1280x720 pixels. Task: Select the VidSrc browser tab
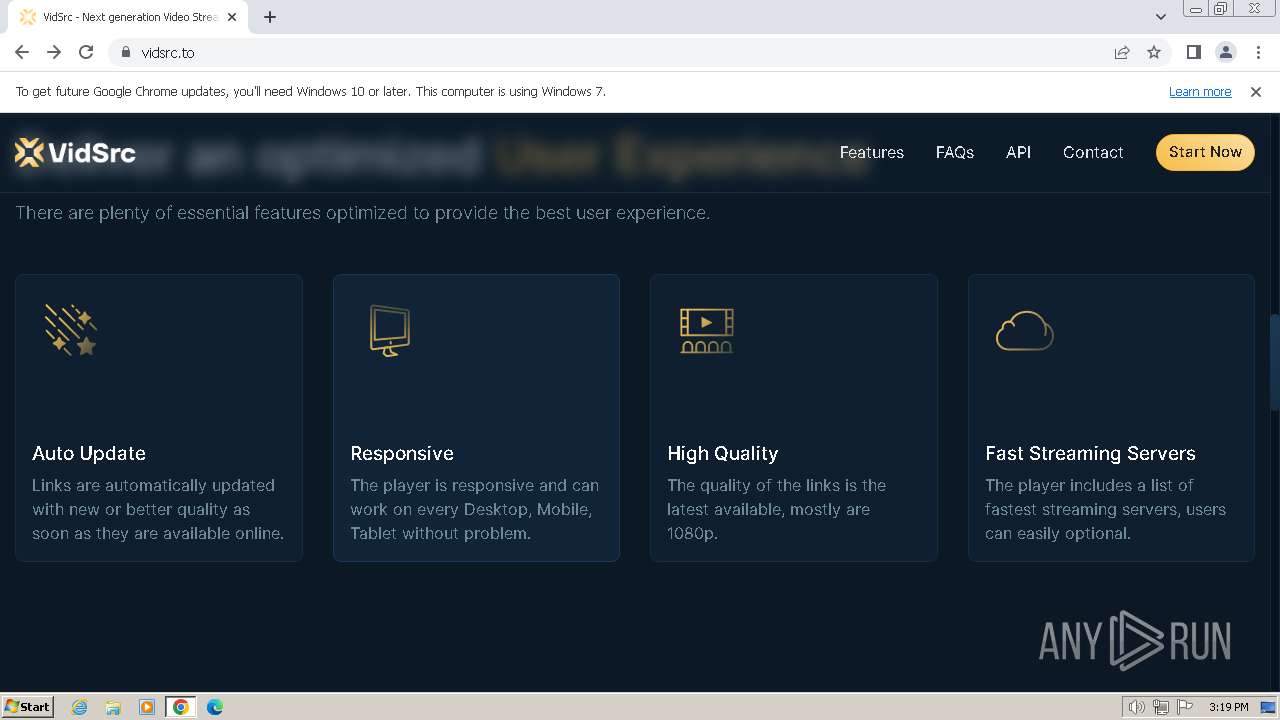tap(130, 17)
